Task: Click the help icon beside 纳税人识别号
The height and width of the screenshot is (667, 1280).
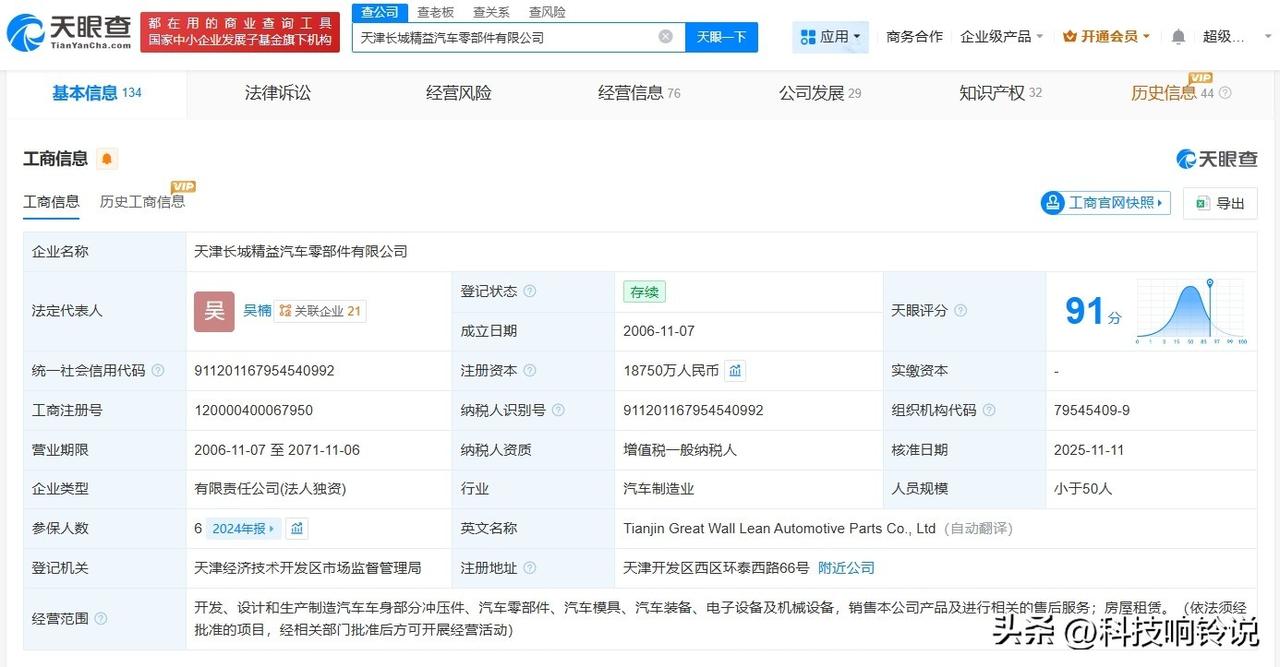Action: point(558,410)
